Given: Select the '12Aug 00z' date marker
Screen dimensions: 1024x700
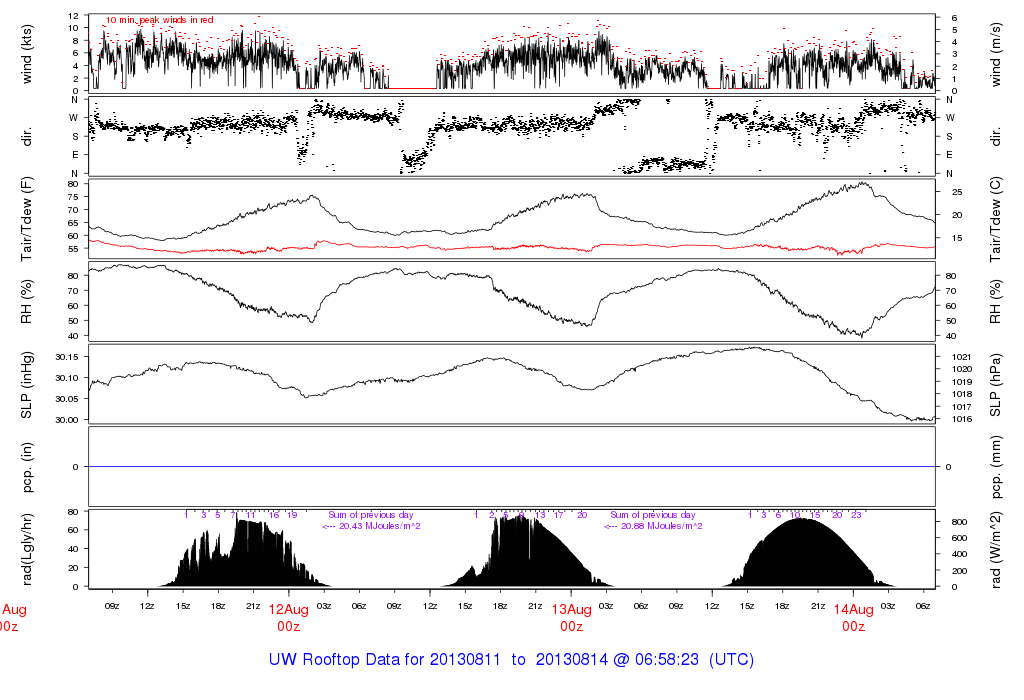Looking at the screenshot, I should [289, 617].
